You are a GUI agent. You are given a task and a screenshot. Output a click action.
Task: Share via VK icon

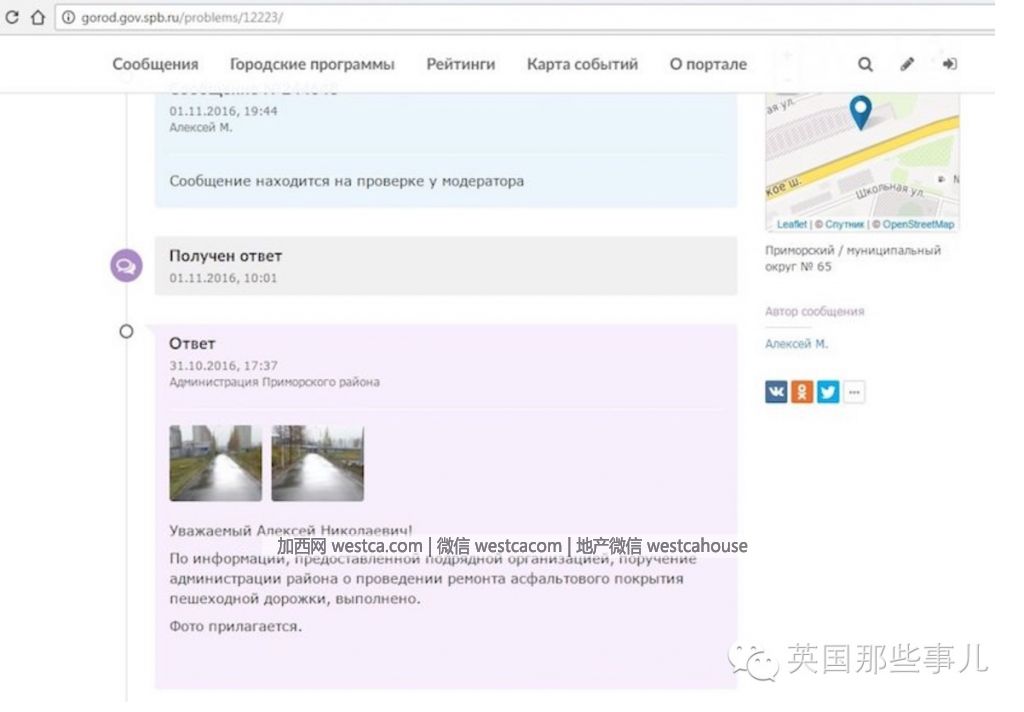pyautogui.click(x=776, y=392)
